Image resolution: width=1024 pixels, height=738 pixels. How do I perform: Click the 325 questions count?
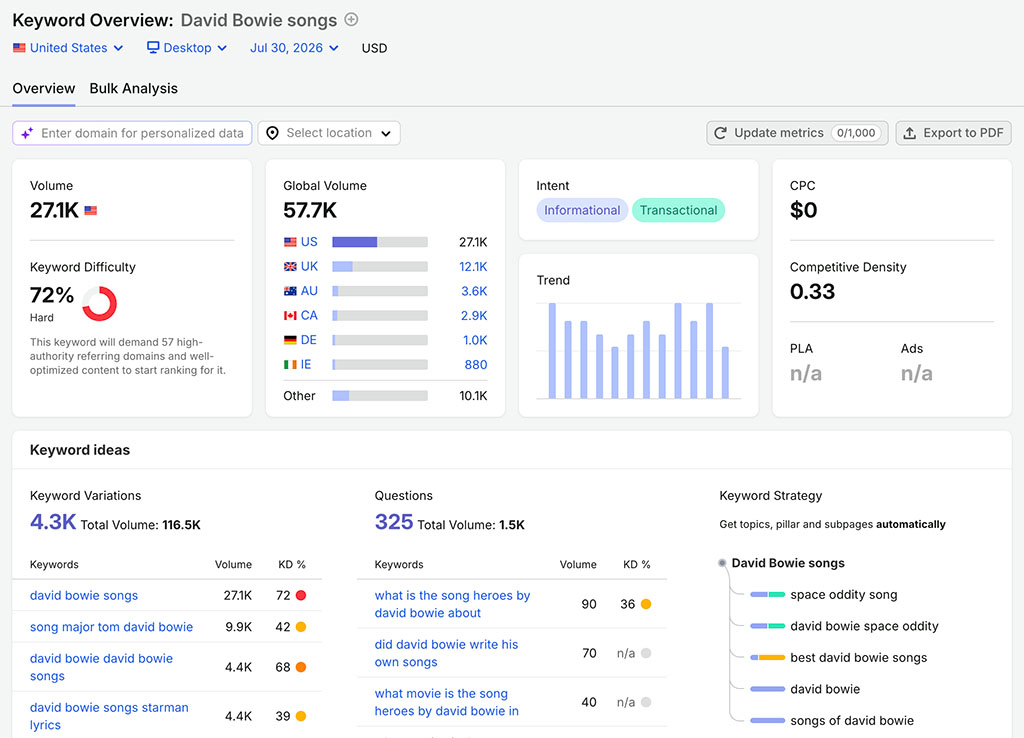click(x=394, y=522)
